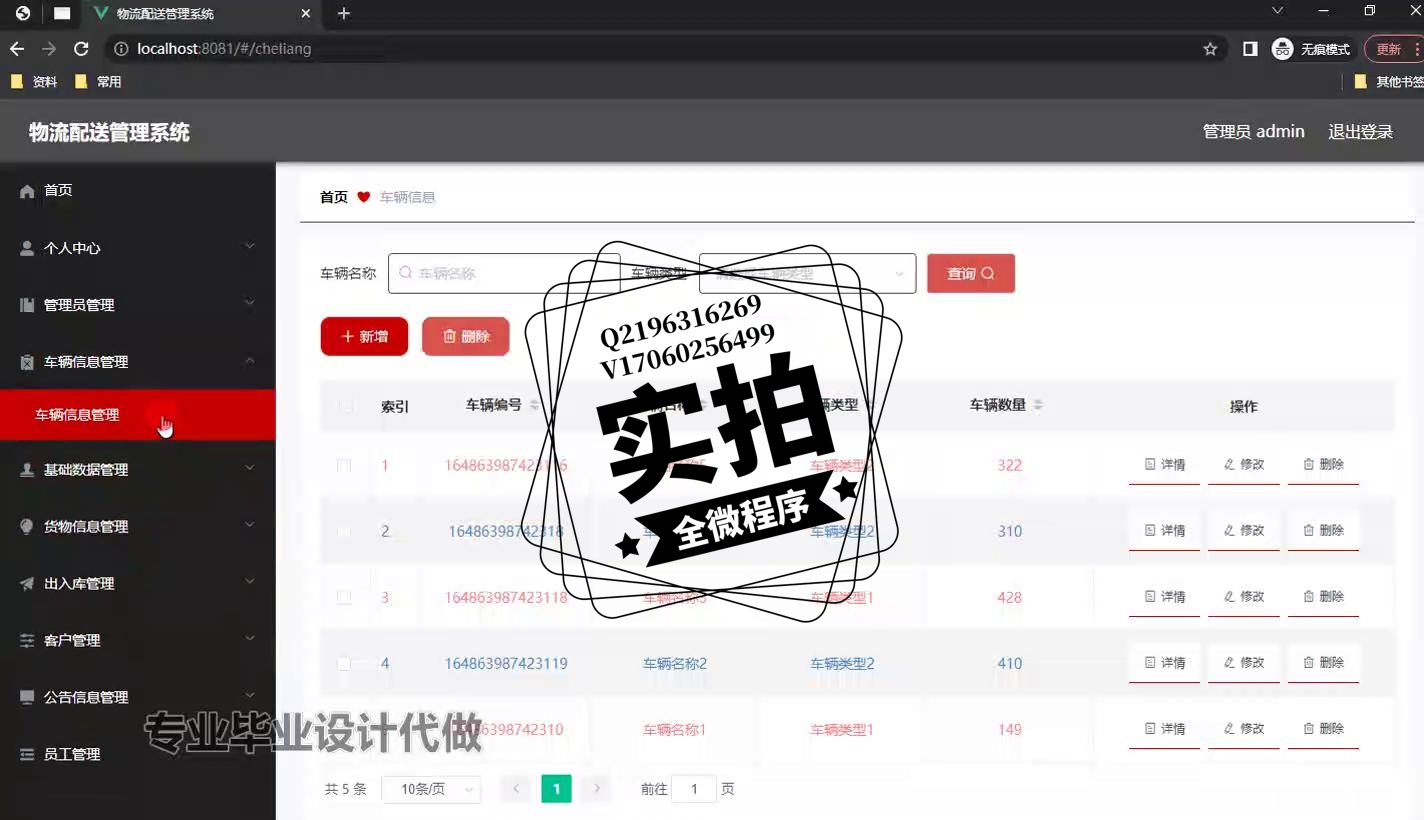Click the incognito 无痕模式 icon
1424x820 pixels.
click(x=1283, y=49)
